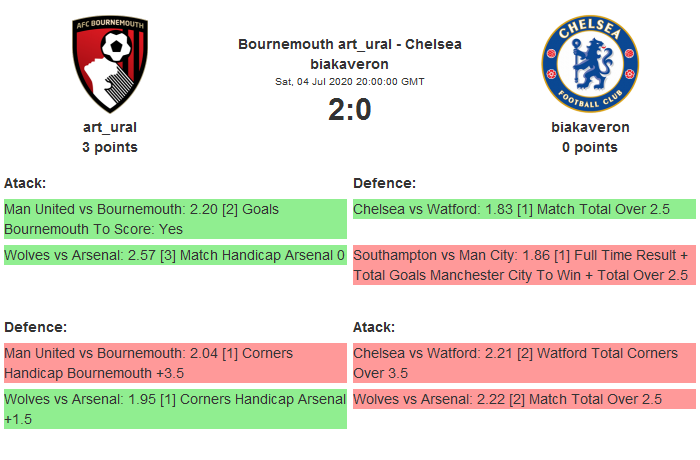Image resolution: width=700 pixels, height=460 pixels.
Task: Open the Bournemouth art_ural - Chelsea biakaveron match title
Action: 350,54
